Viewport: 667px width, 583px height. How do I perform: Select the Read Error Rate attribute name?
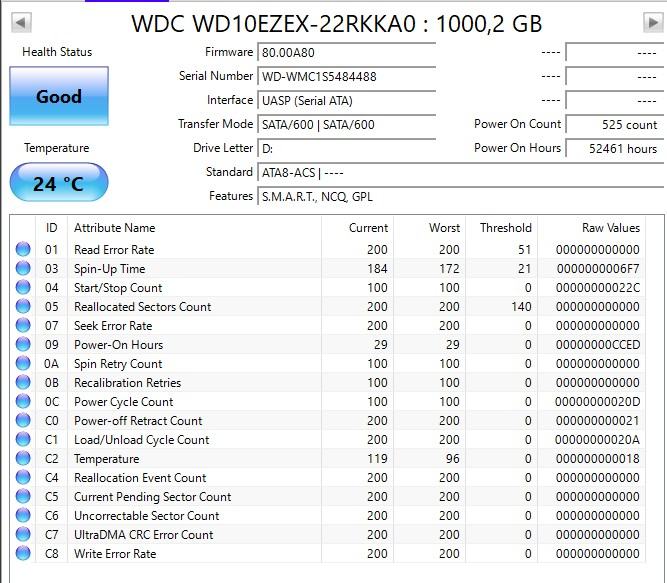click(114, 250)
